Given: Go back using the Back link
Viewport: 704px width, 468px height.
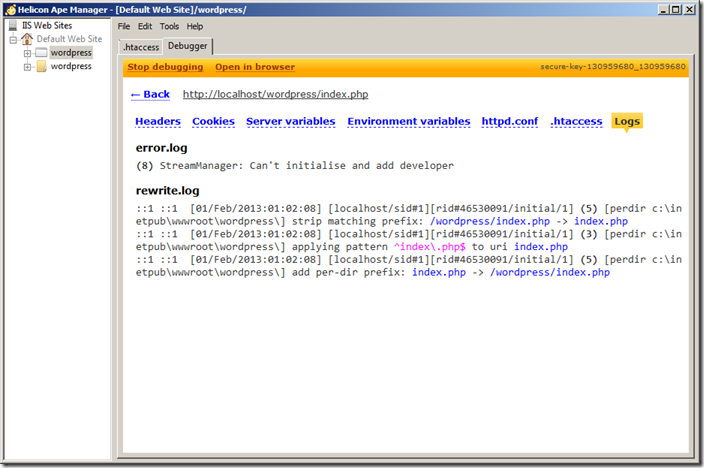Looking at the screenshot, I should click(x=150, y=94).
